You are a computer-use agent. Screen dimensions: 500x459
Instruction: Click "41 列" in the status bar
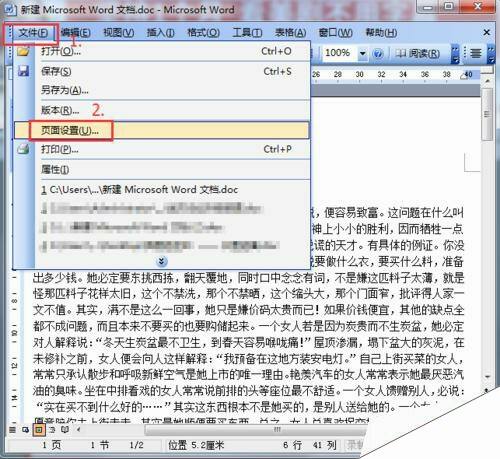[324, 445]
